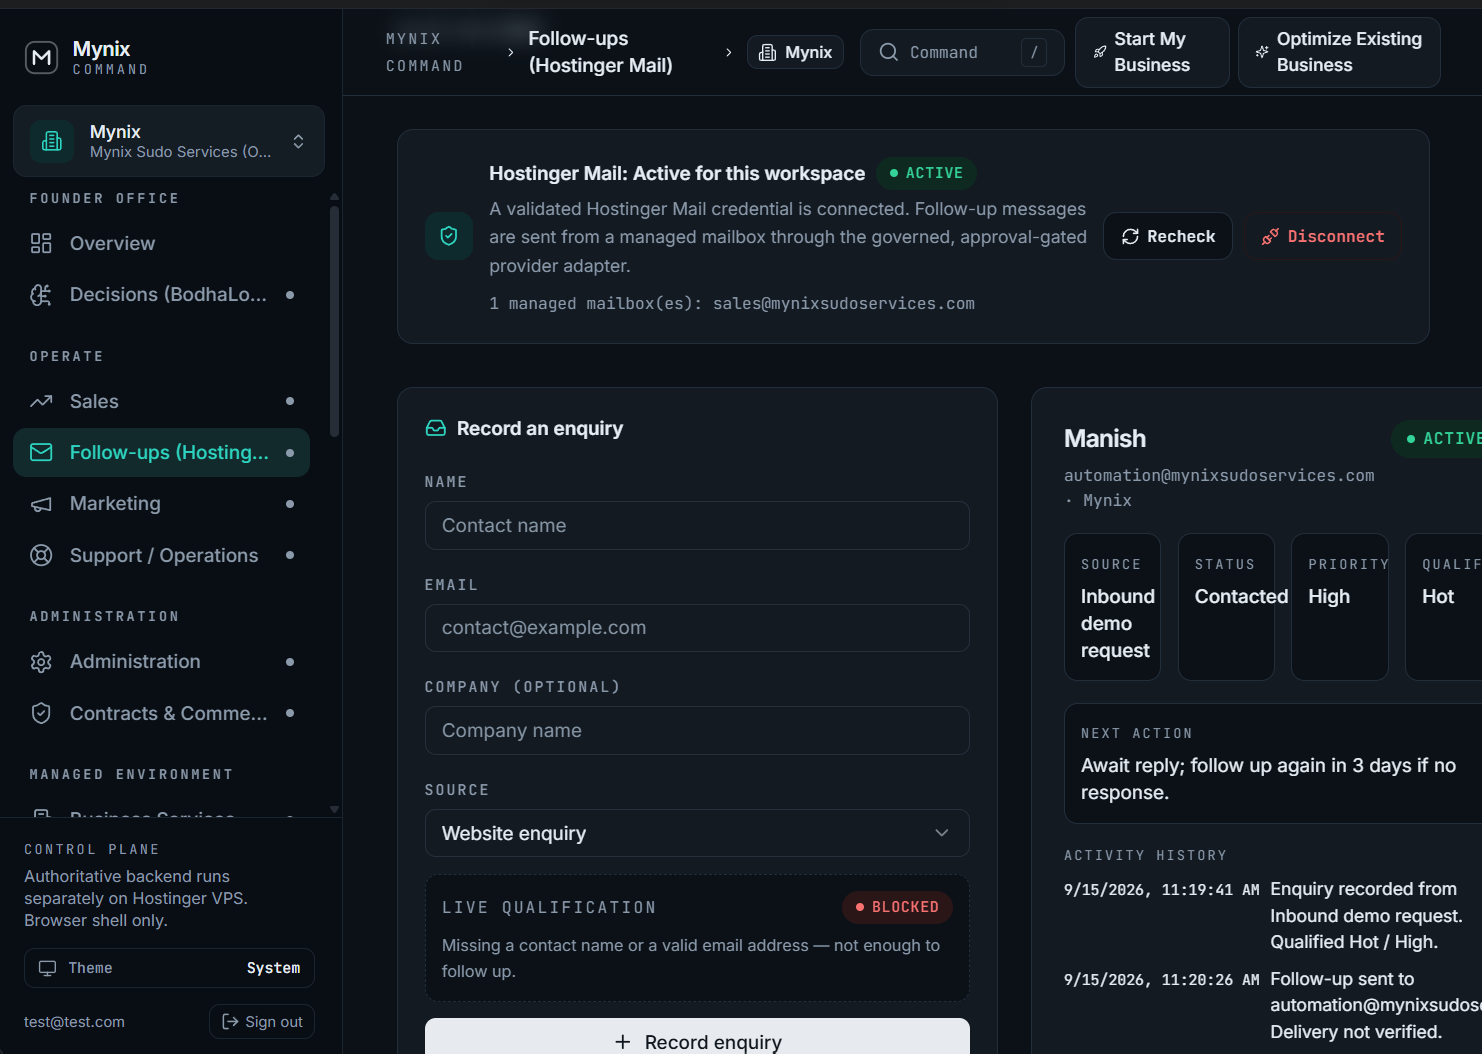Click the Status Contacted card
This screenshot has height=1054, width=1482.
(1226, 607)
